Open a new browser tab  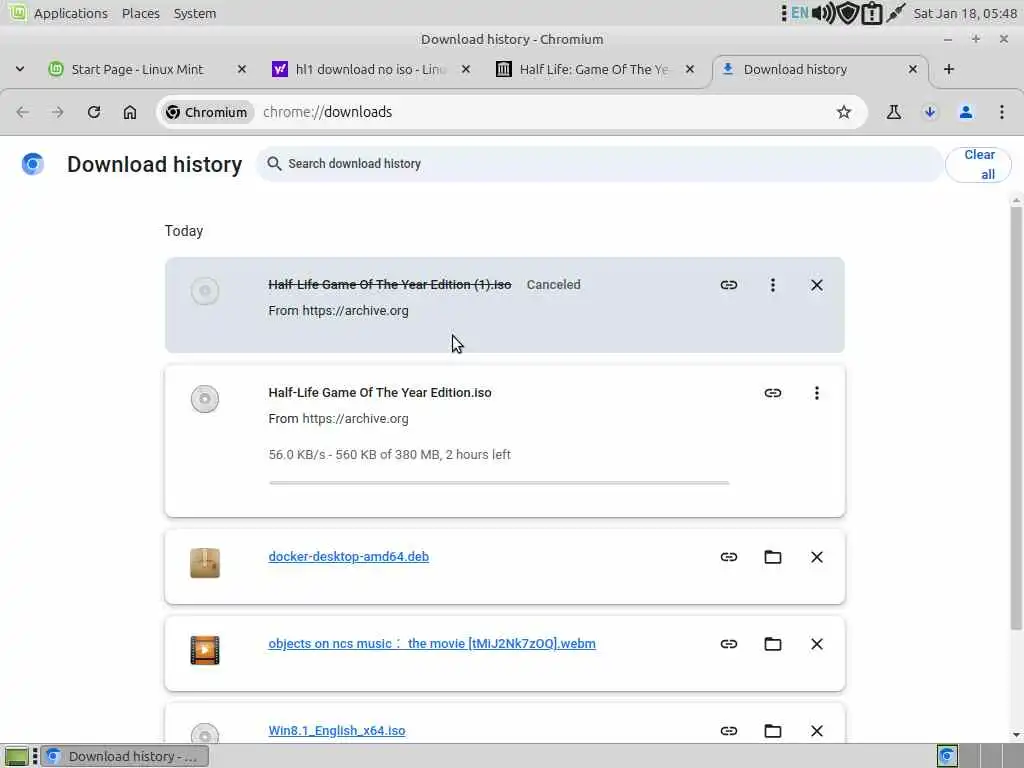949,69
